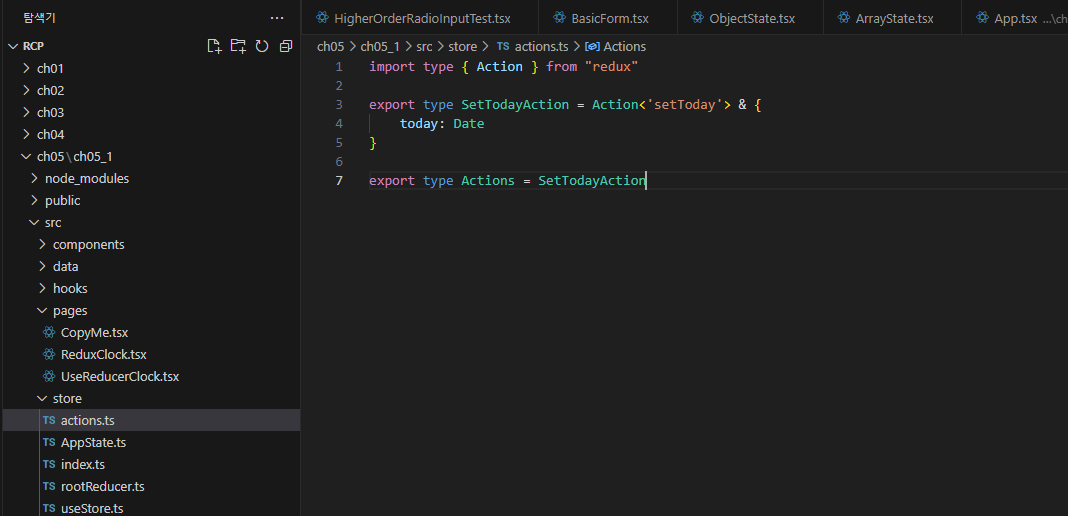
Task: Click the React icon on HigherOrderRadioInputTest.tsx tab
Action: coord(323,18)
